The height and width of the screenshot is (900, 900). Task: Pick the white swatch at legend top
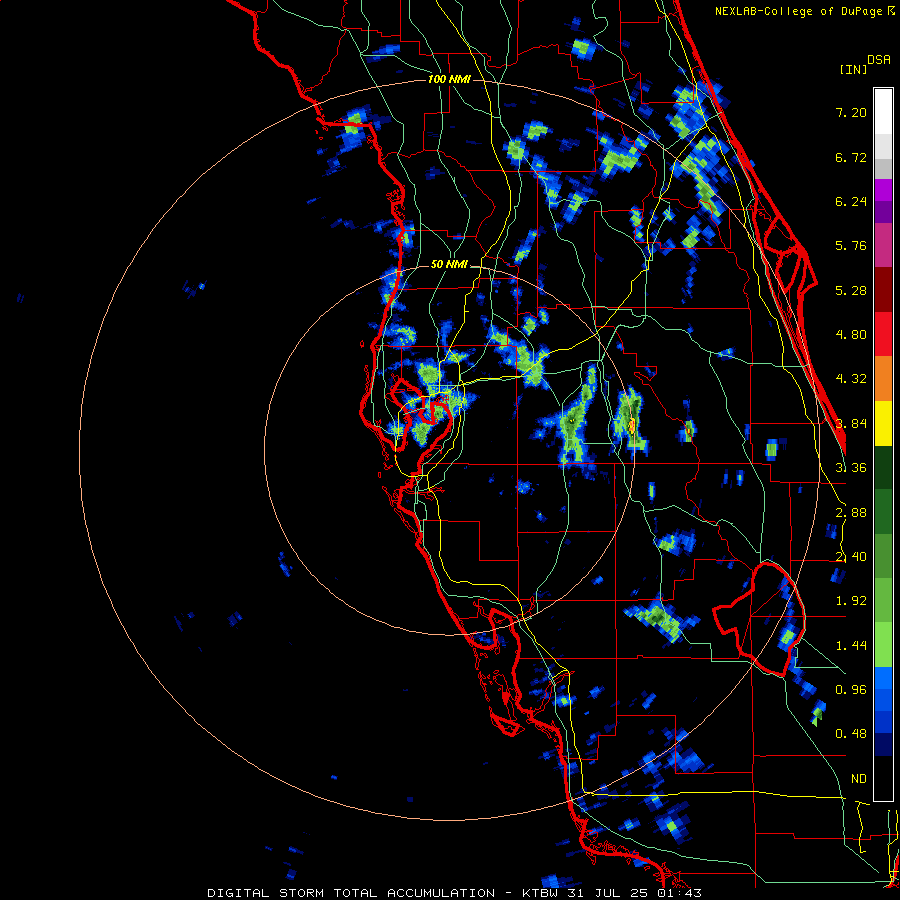[x=883, y=112]
